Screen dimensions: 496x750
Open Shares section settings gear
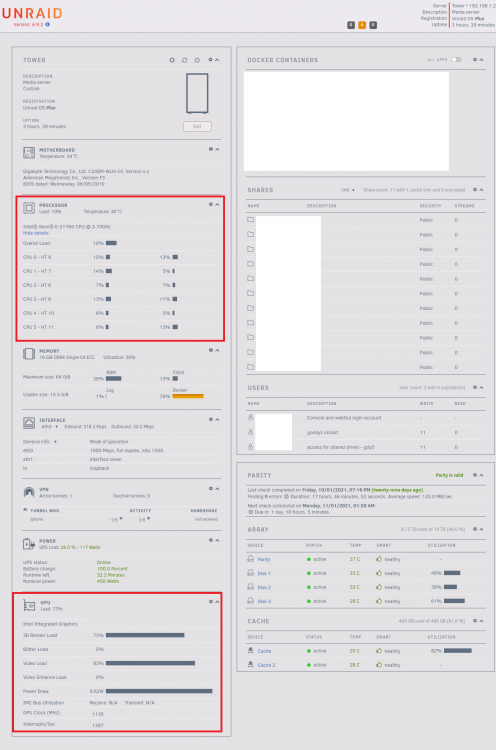(x=475, y=190)
